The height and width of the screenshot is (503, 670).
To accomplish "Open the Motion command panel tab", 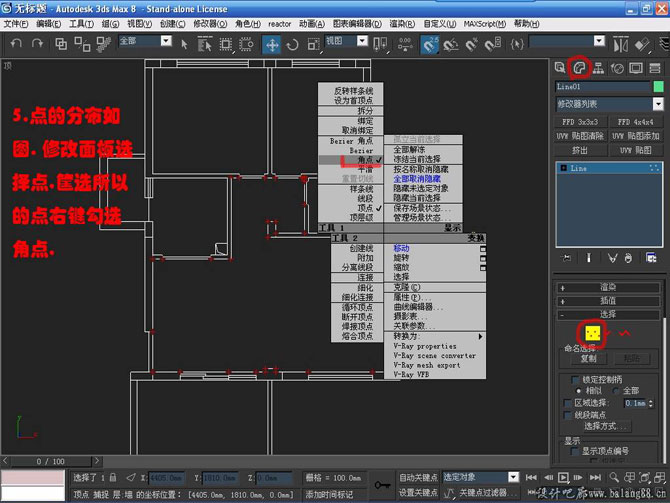I will 617,68.
